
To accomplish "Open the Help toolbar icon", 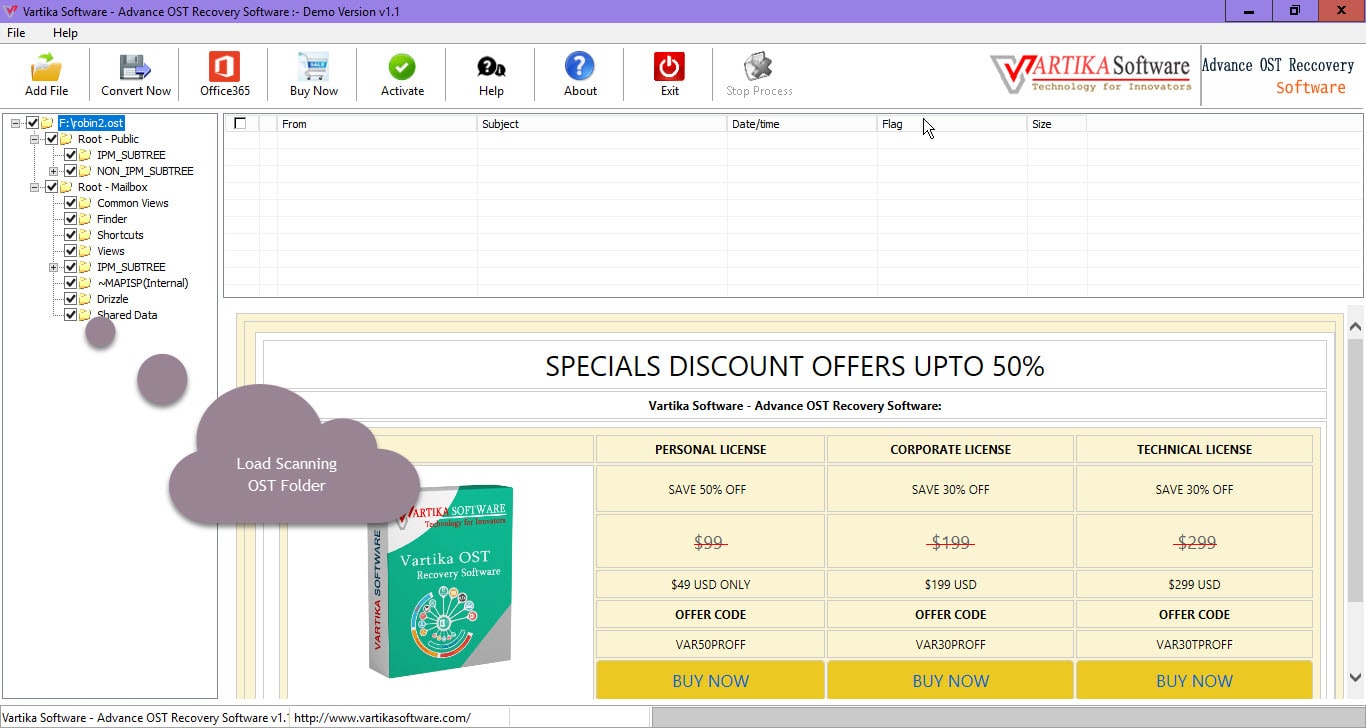I will [x=491, y=68].
